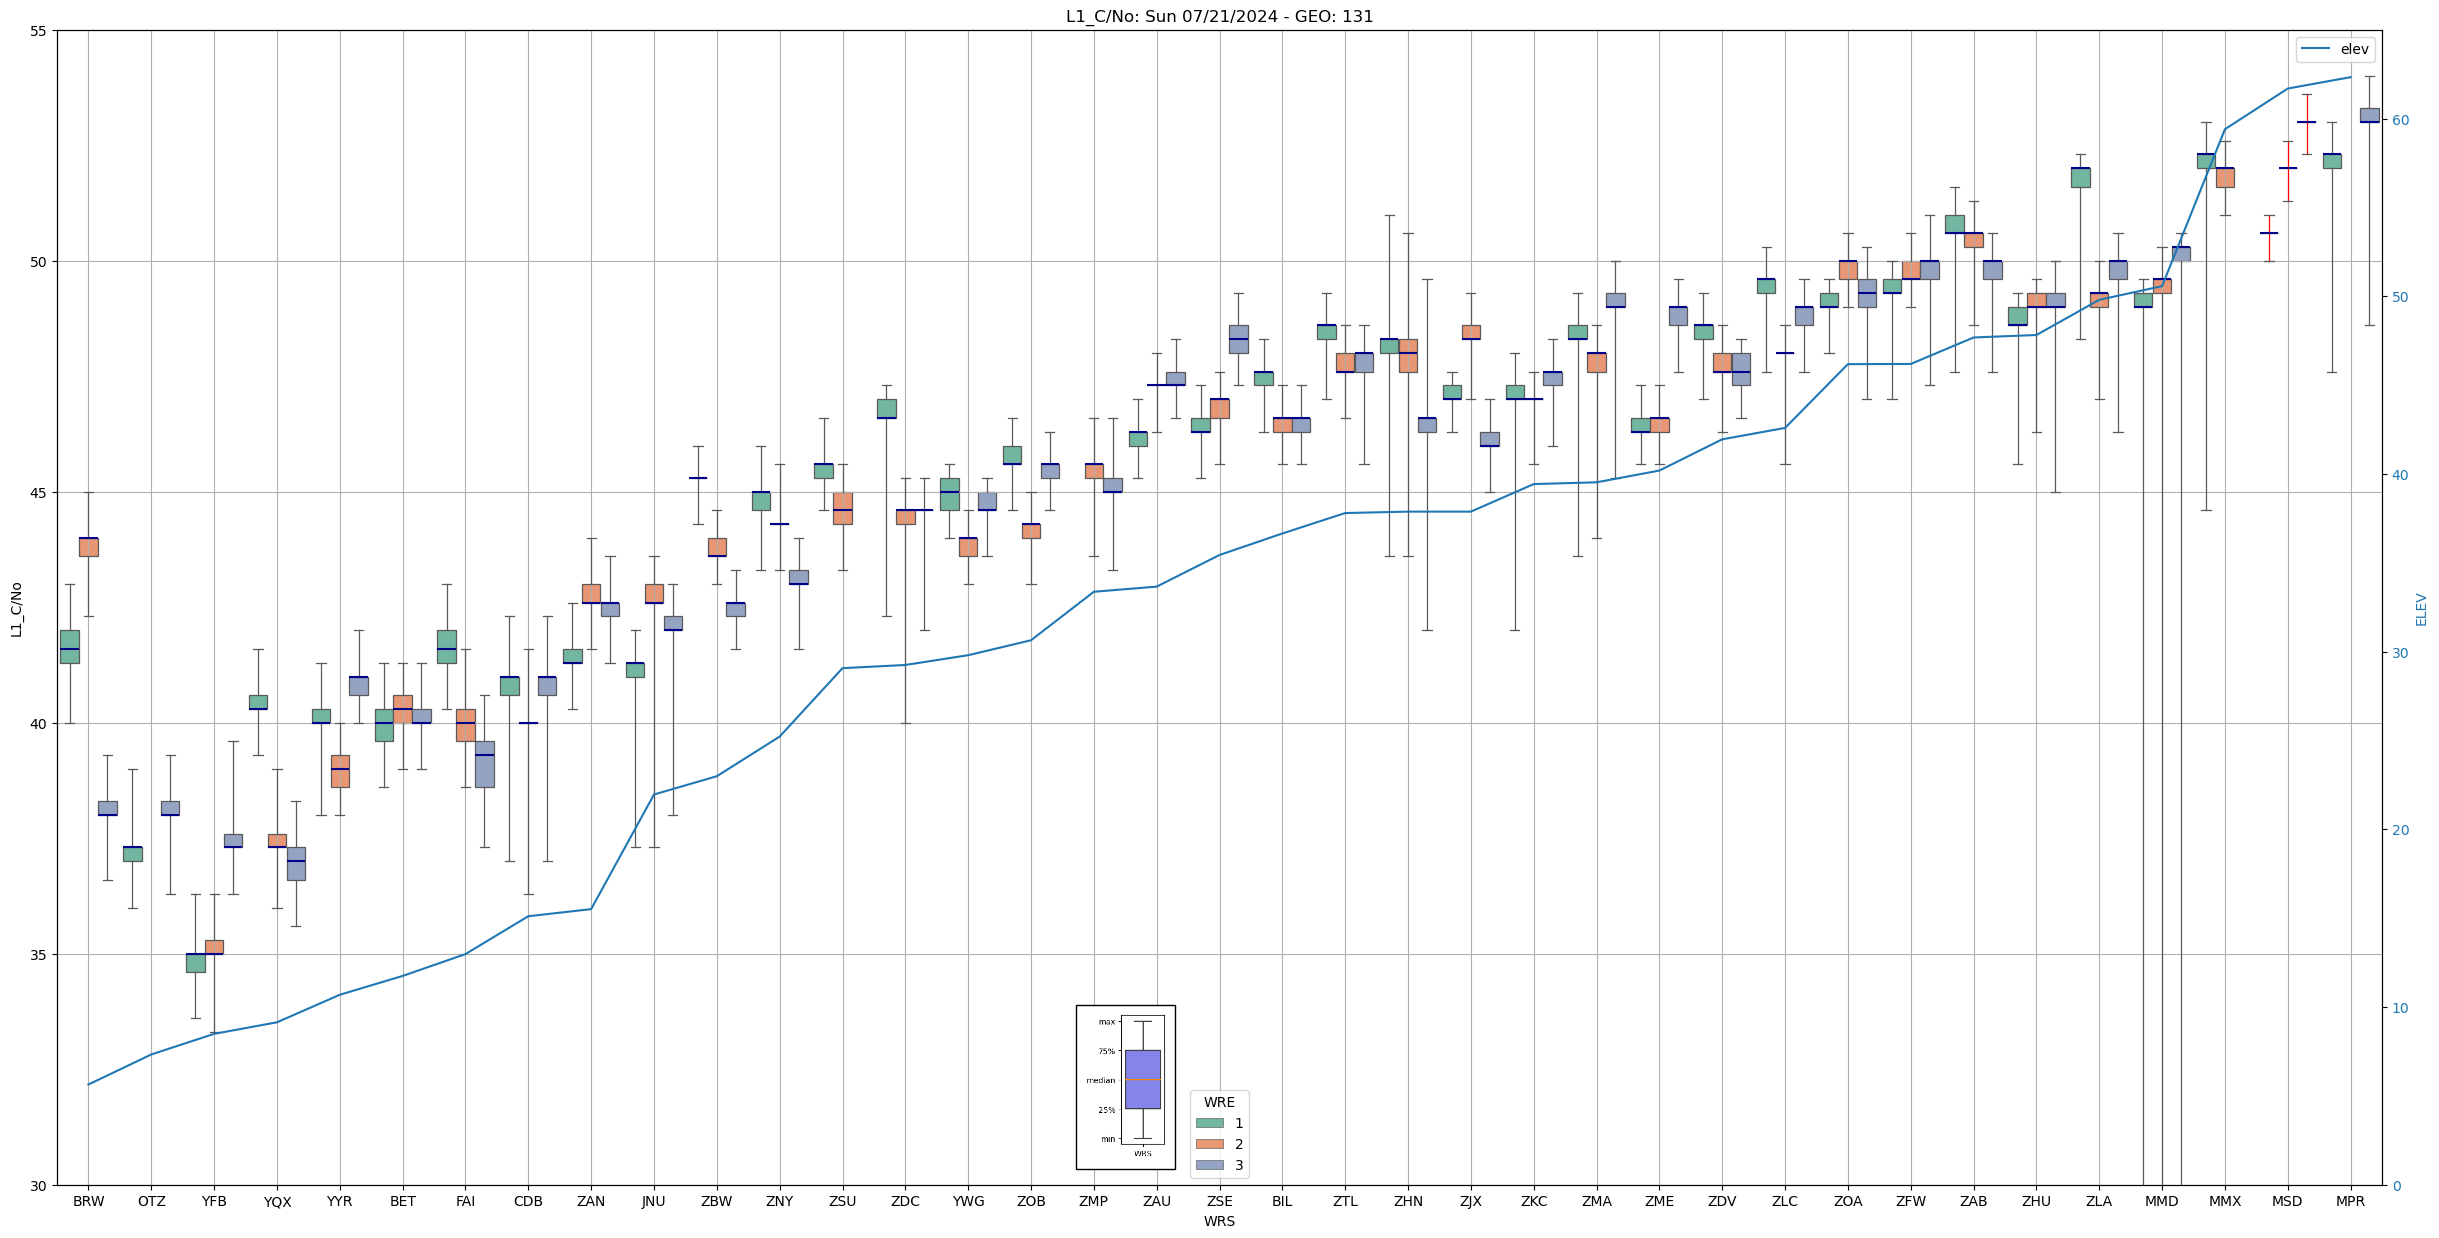Click the WRS x-axis title
Viewport: 2439px width, 1238px height.
tap(1219, 1221)
